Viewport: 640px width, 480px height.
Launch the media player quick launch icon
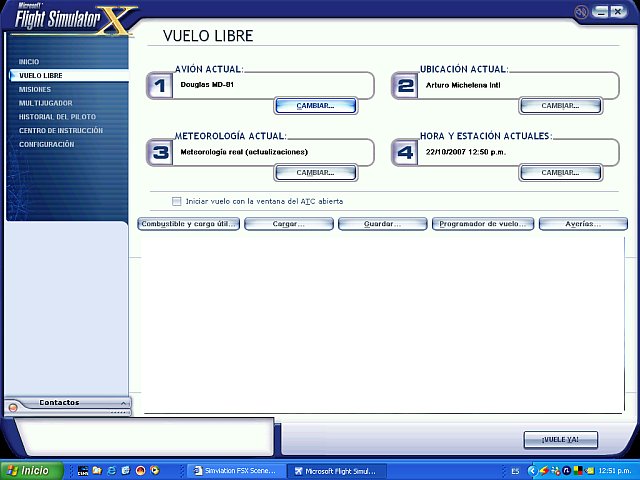point(155,471)
